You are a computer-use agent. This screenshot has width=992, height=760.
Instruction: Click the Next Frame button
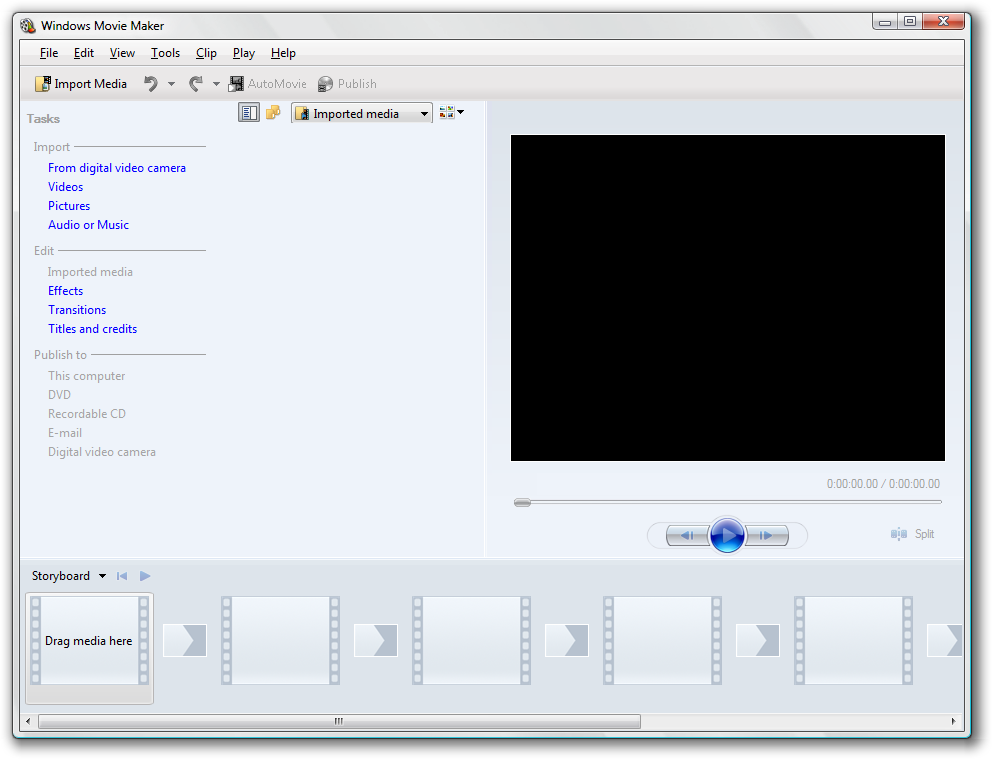pyautogui.click(x=767, y=536)
